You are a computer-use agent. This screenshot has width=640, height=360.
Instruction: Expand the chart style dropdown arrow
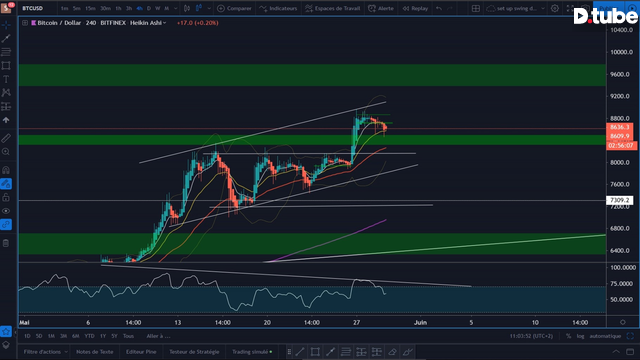[209, 8]
